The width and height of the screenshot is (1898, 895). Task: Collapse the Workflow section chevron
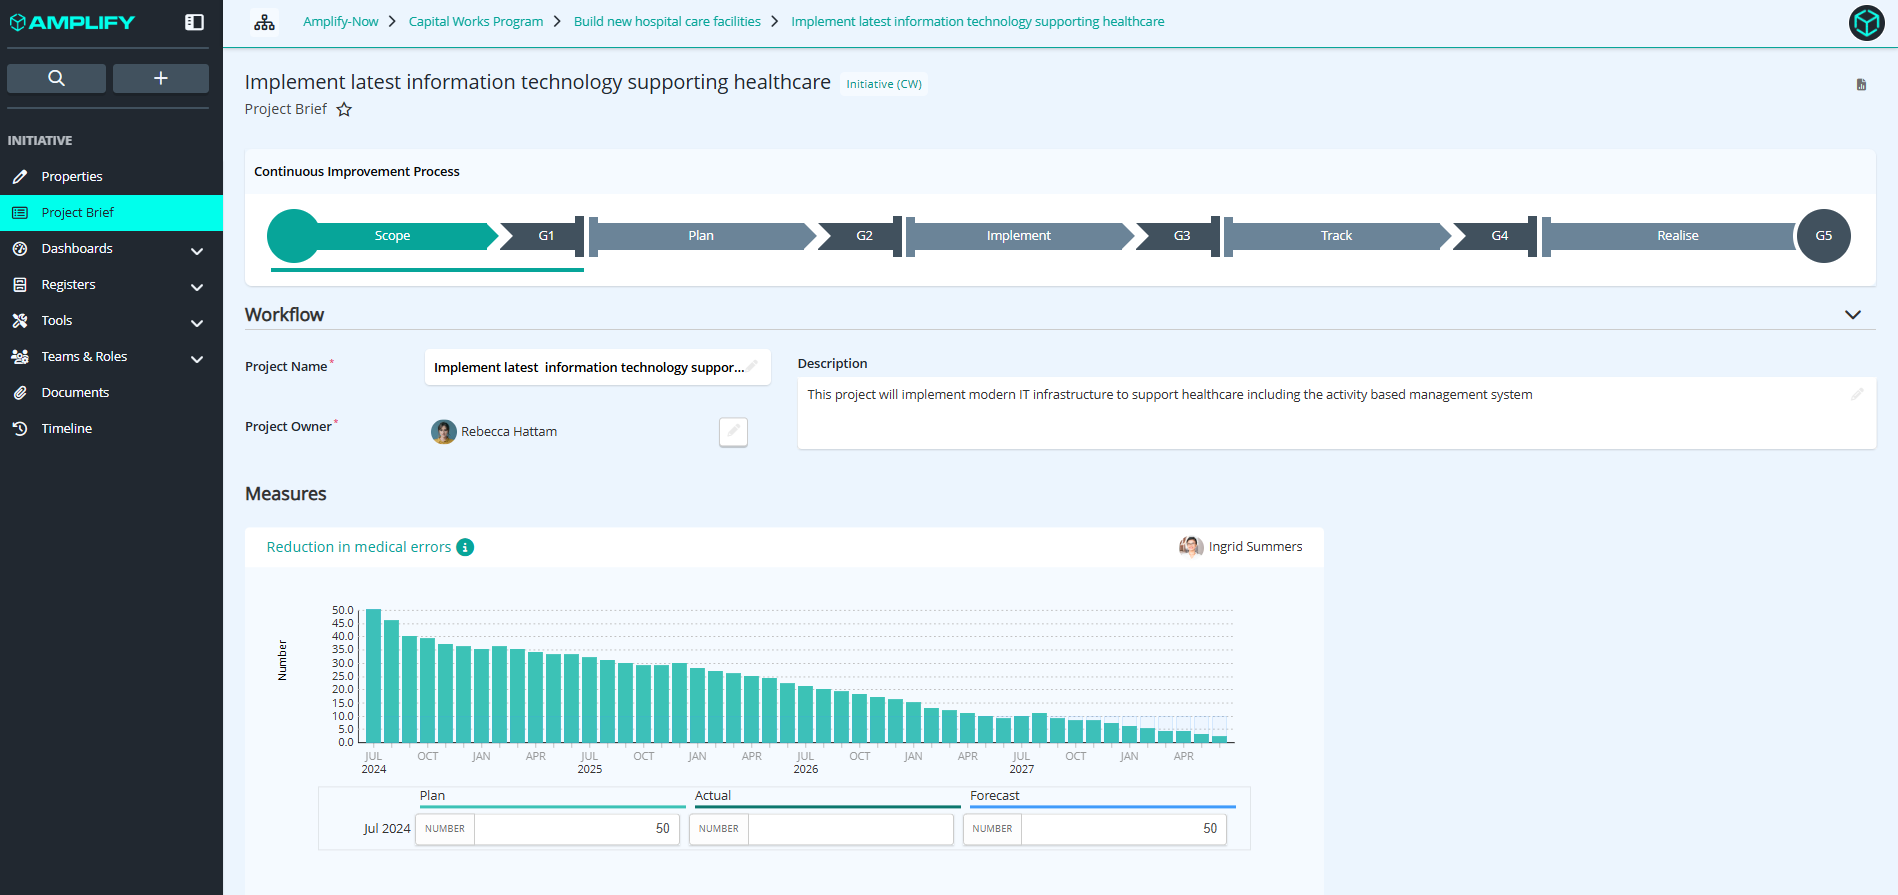(1852, 315)
